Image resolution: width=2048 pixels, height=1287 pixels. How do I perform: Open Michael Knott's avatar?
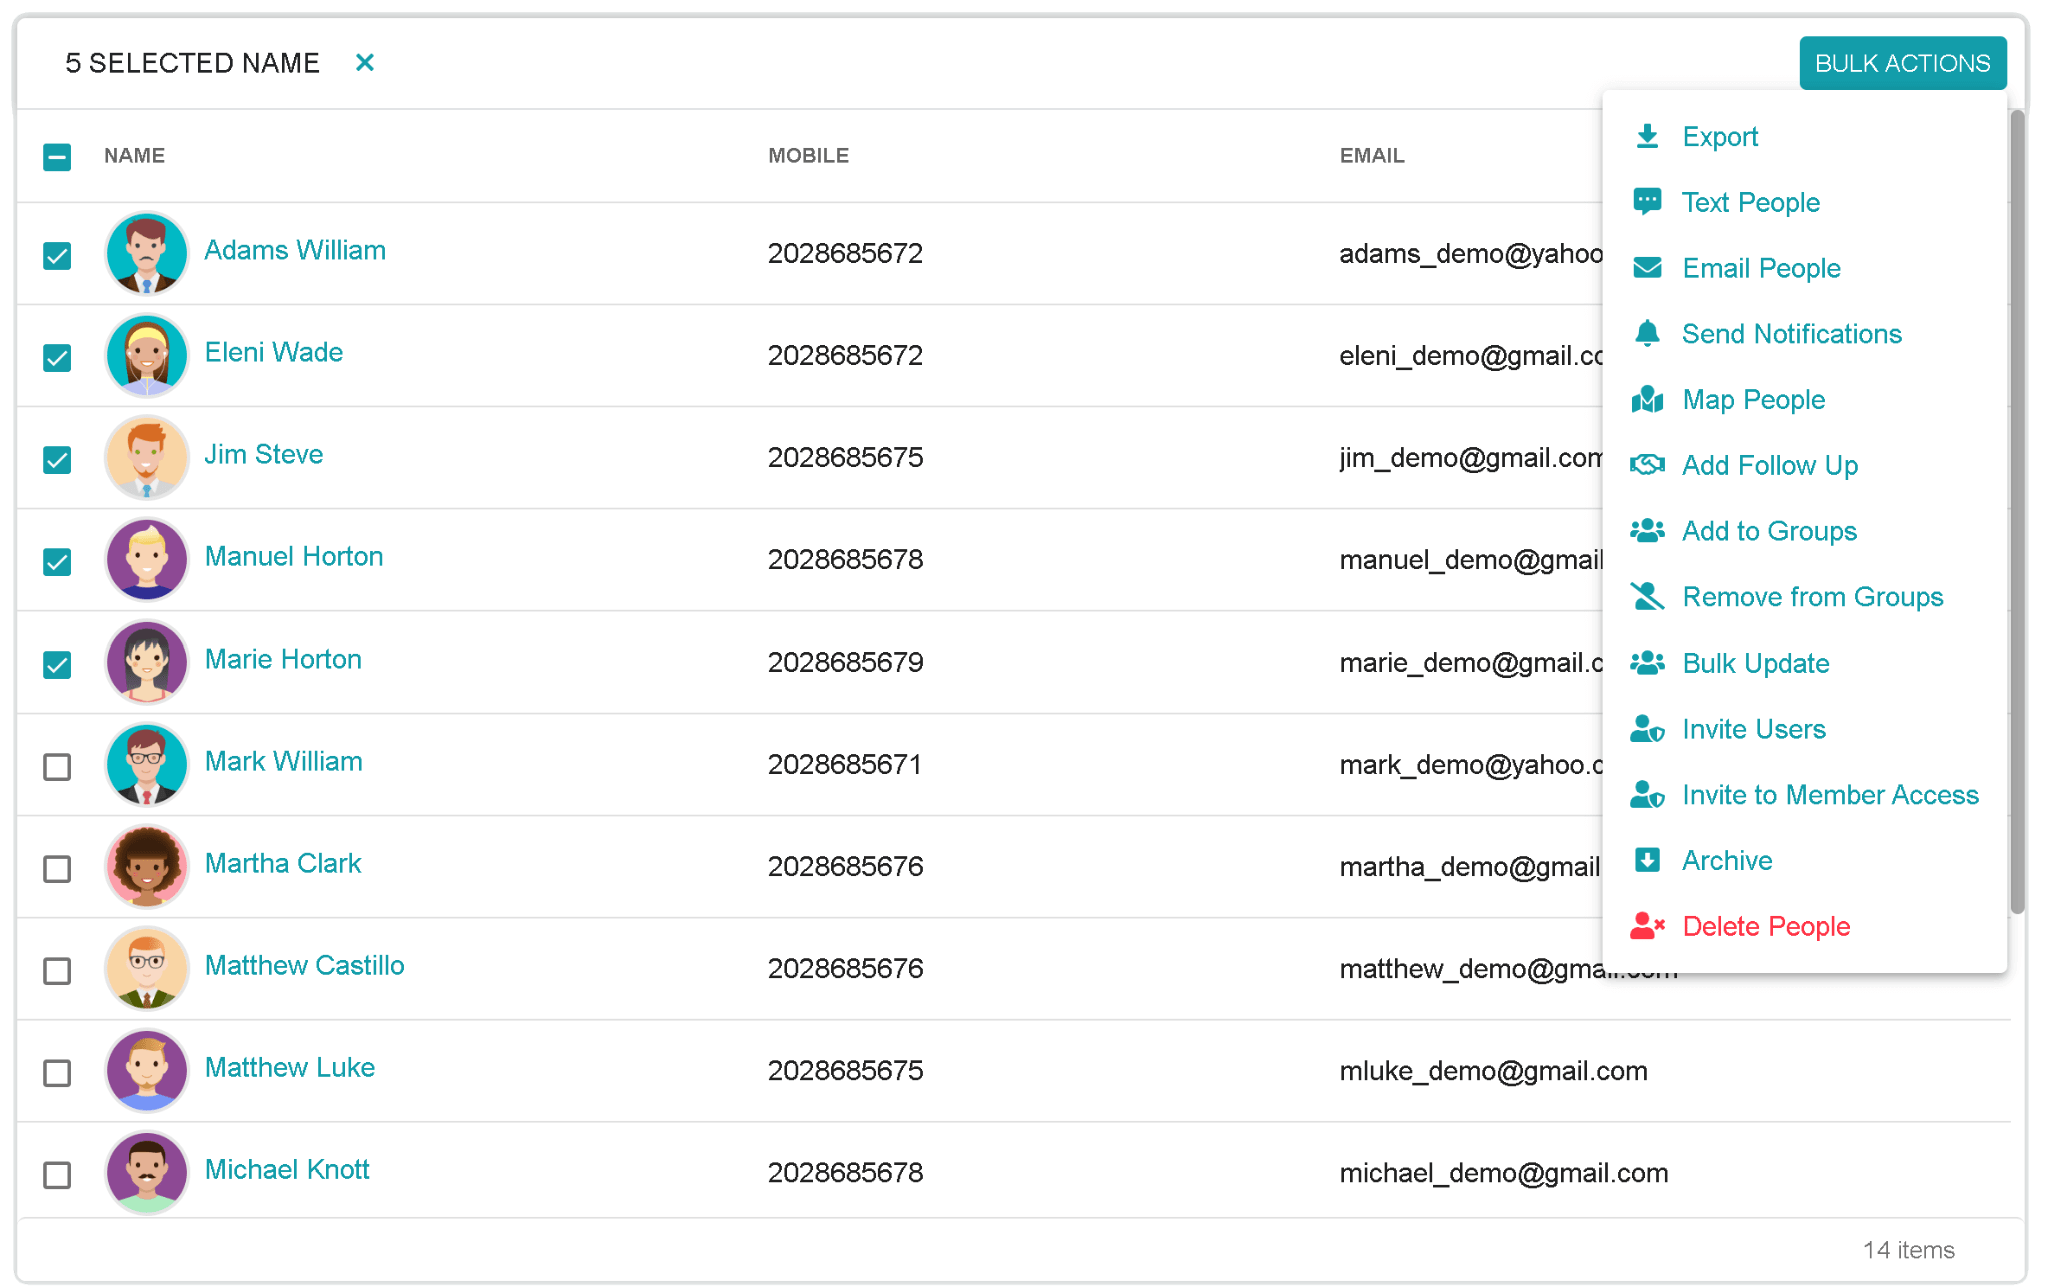pyautogui.click(x=147, y=1172)
